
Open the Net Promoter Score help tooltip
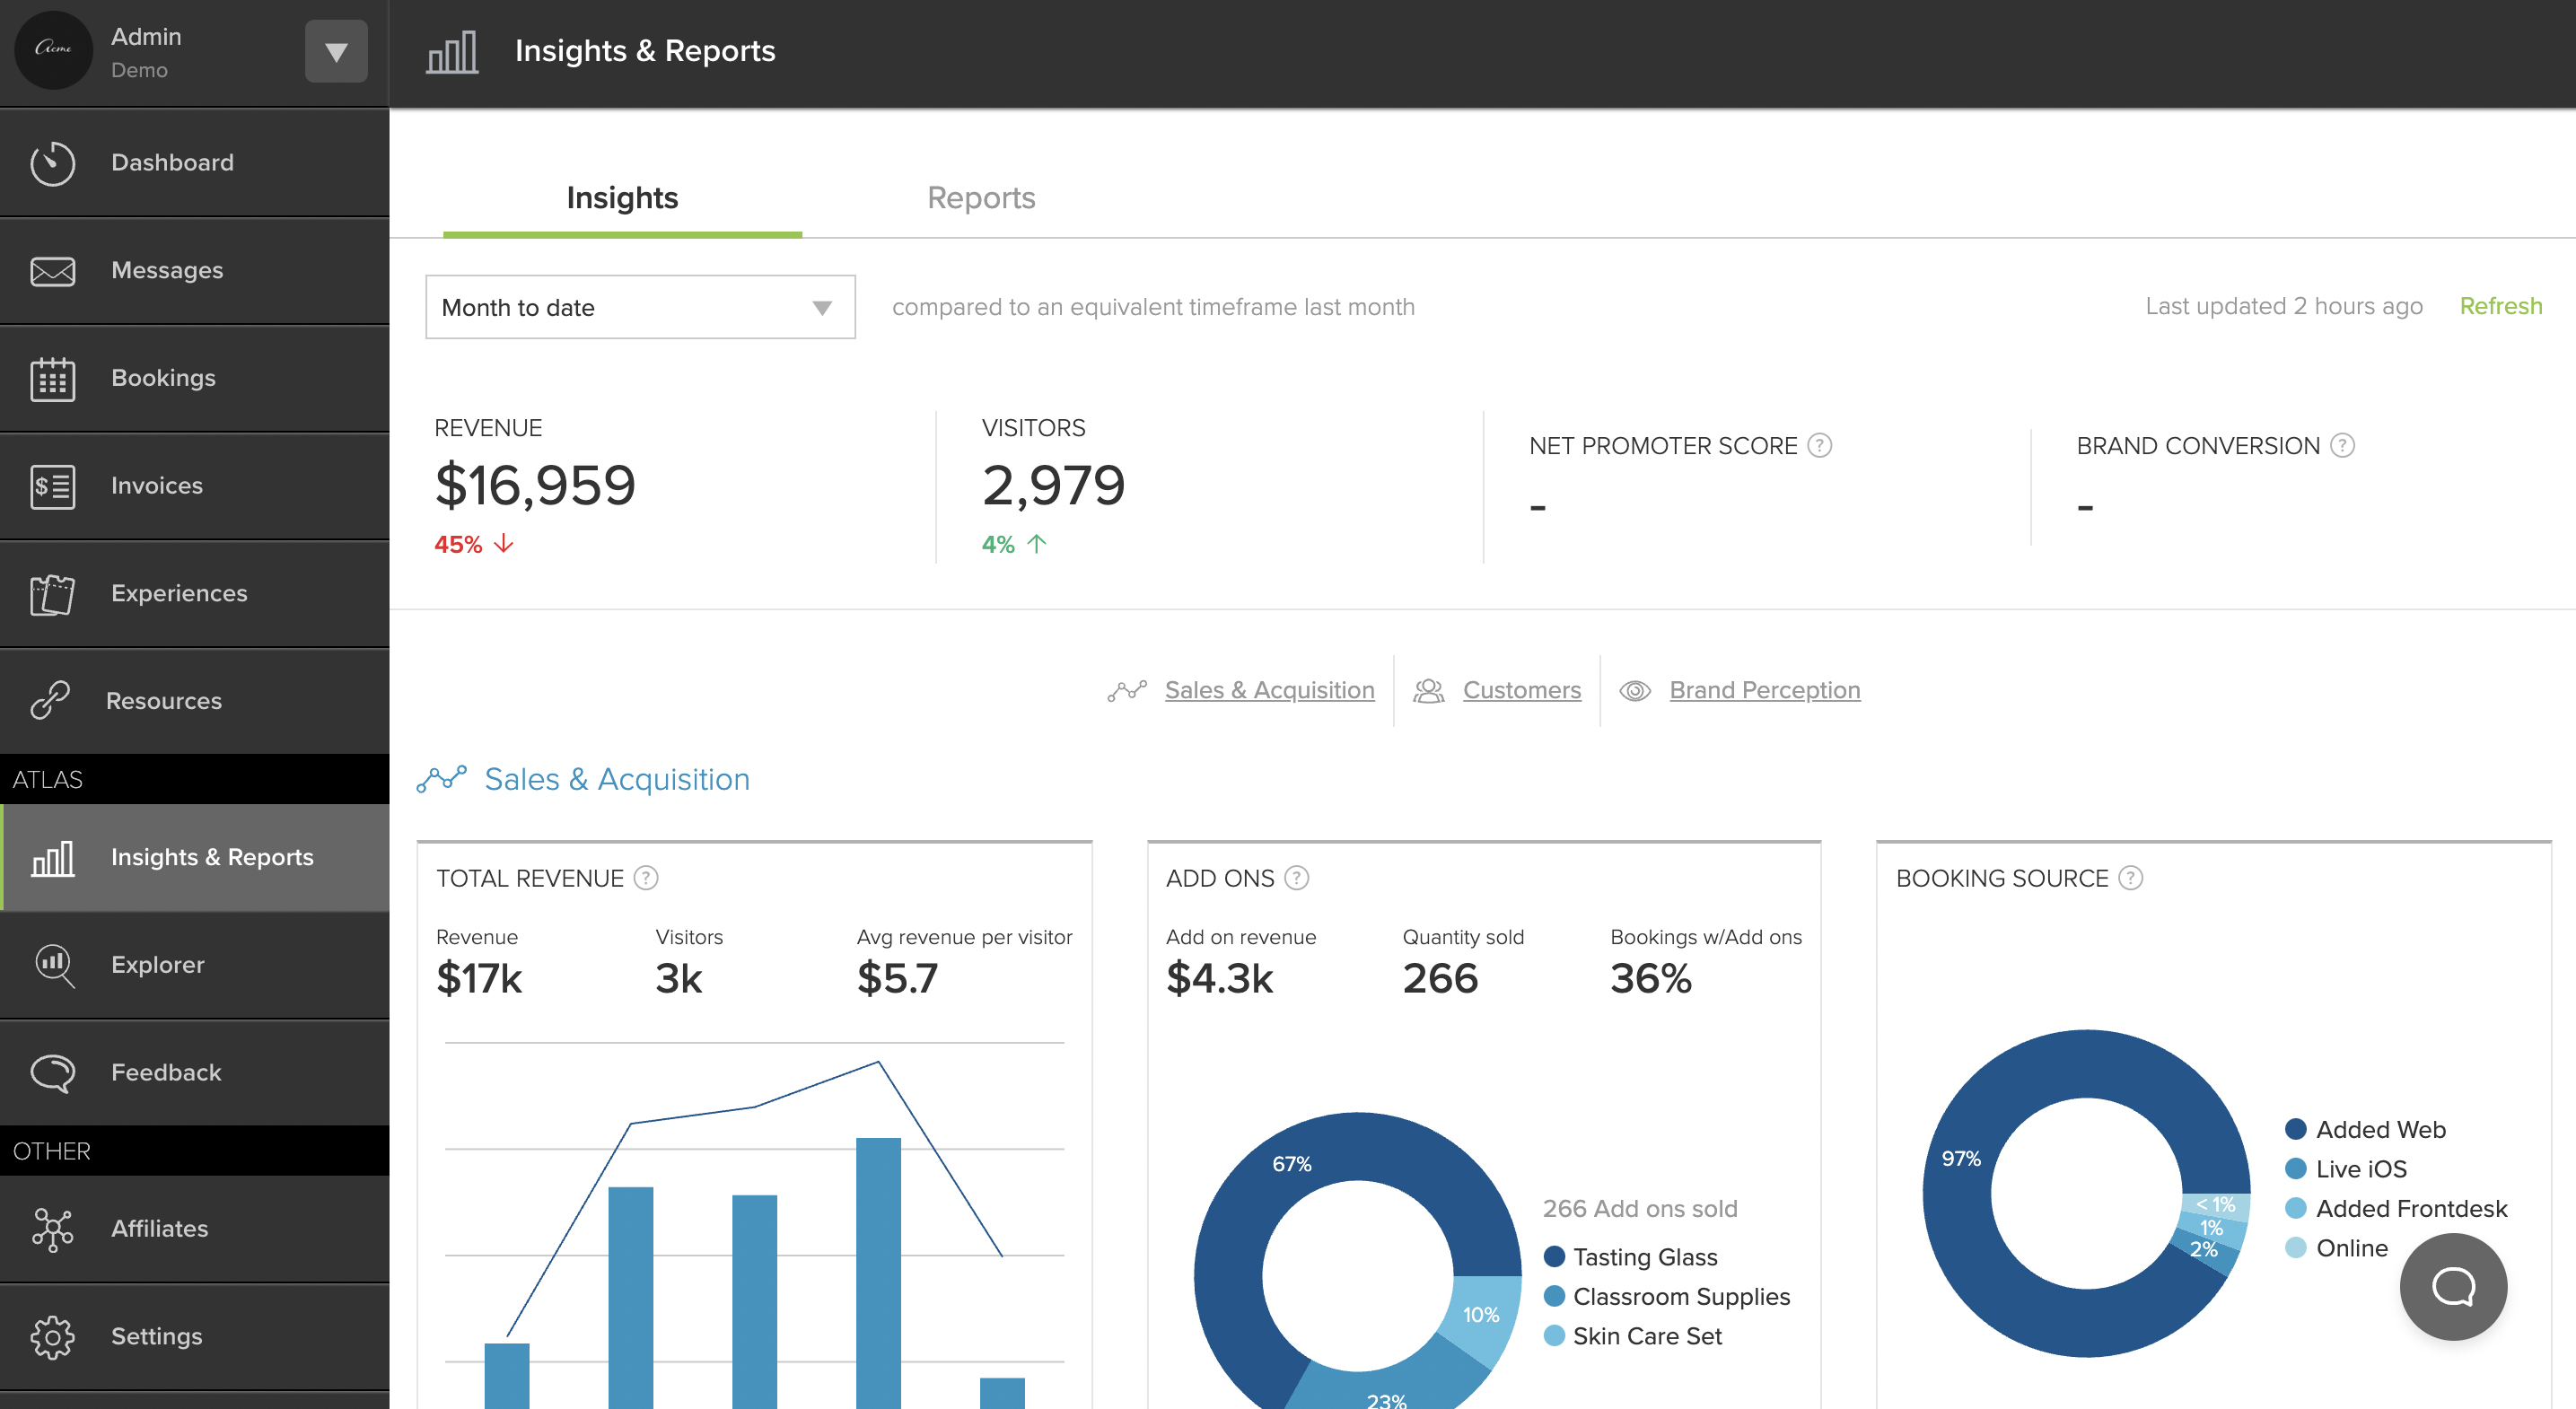click(1820, 446)
